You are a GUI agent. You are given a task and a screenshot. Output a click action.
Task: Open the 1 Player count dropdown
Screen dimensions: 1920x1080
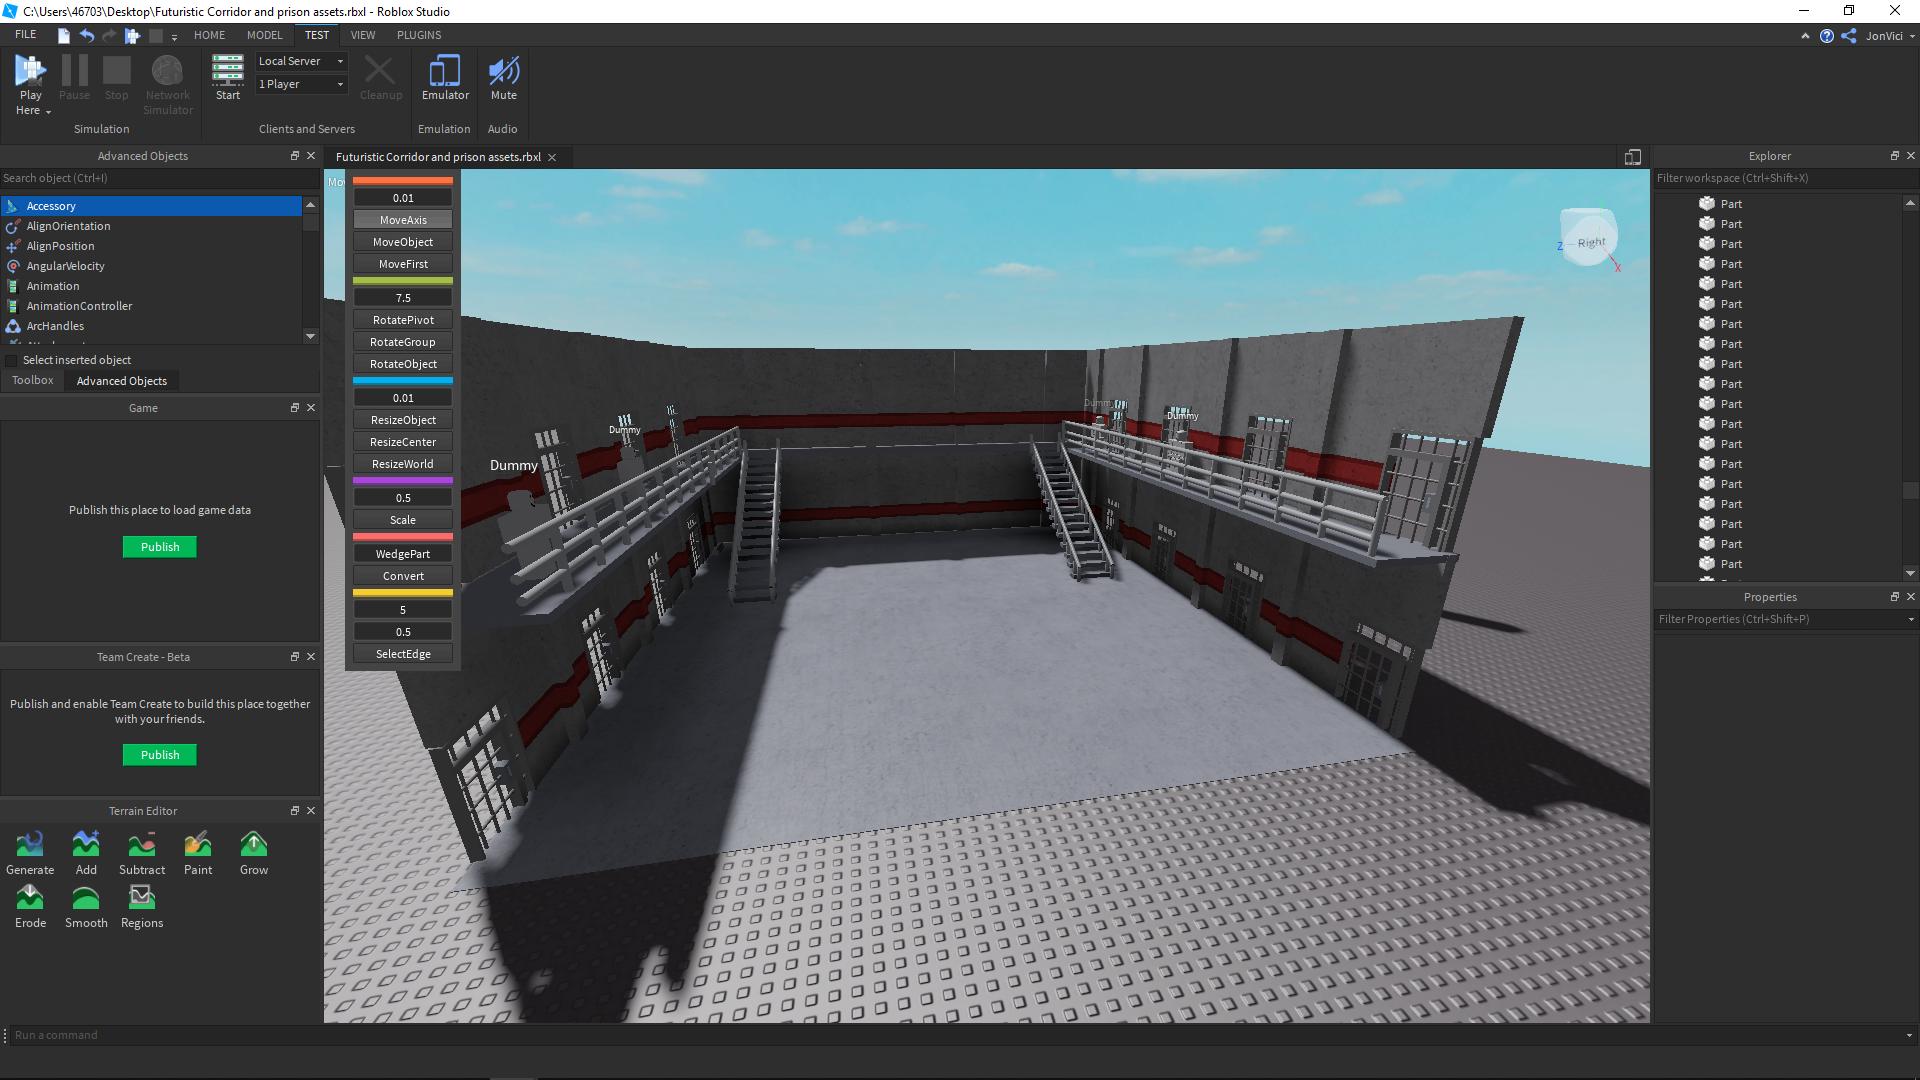(x=301, y=84)
